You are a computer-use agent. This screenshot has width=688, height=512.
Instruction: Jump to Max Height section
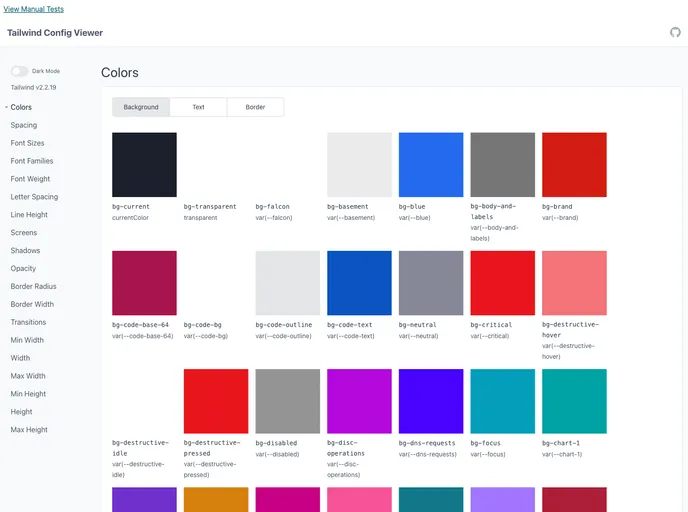point(29,430)
